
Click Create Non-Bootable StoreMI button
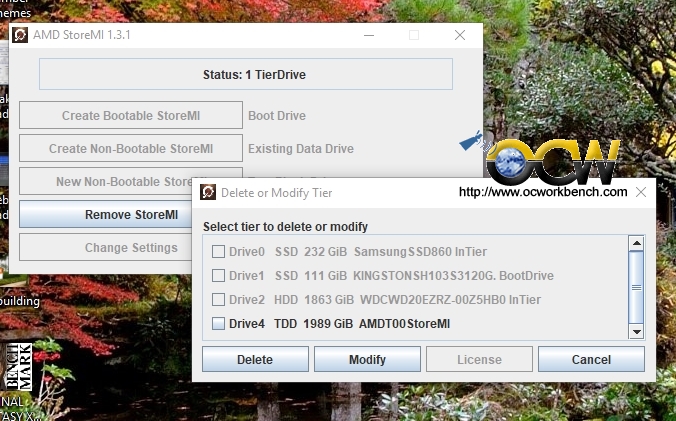[x=131, y=148]
